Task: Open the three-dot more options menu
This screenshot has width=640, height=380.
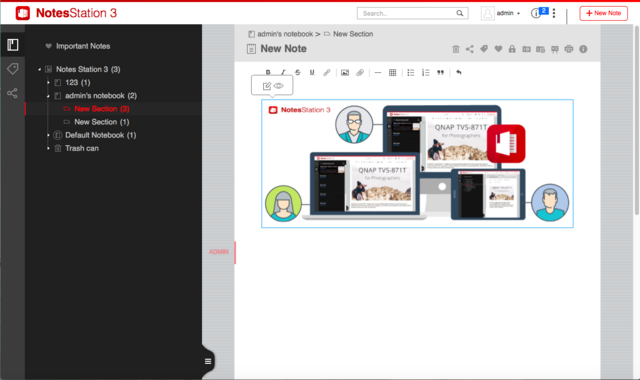Action: coord(554,13)
